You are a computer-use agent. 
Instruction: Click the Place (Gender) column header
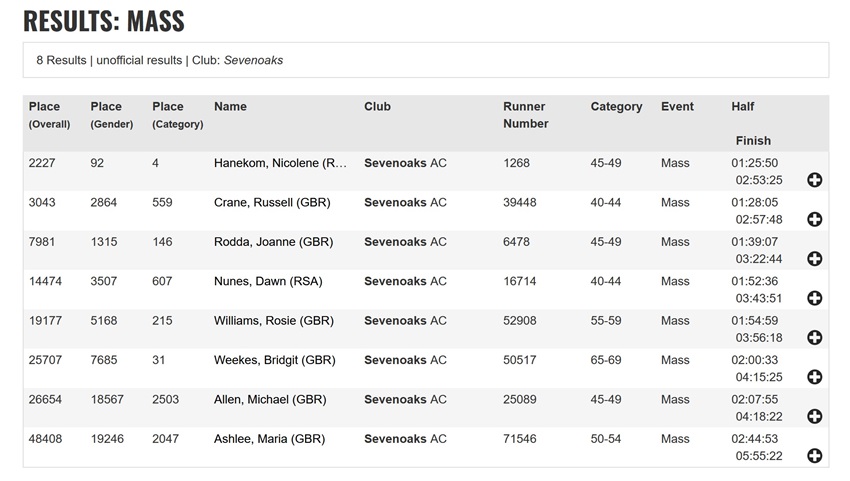pyautogui.click(x=112, y=115)
